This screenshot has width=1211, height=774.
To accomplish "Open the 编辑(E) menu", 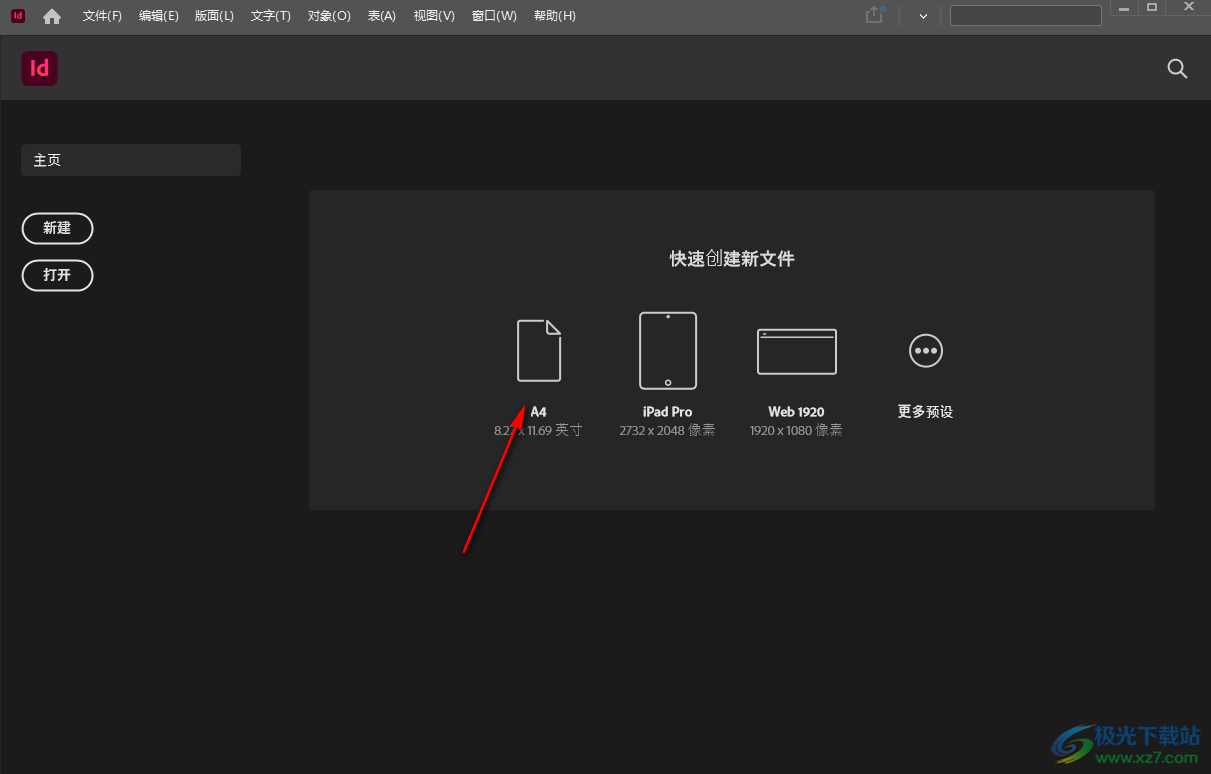I will tap(159, 16).
